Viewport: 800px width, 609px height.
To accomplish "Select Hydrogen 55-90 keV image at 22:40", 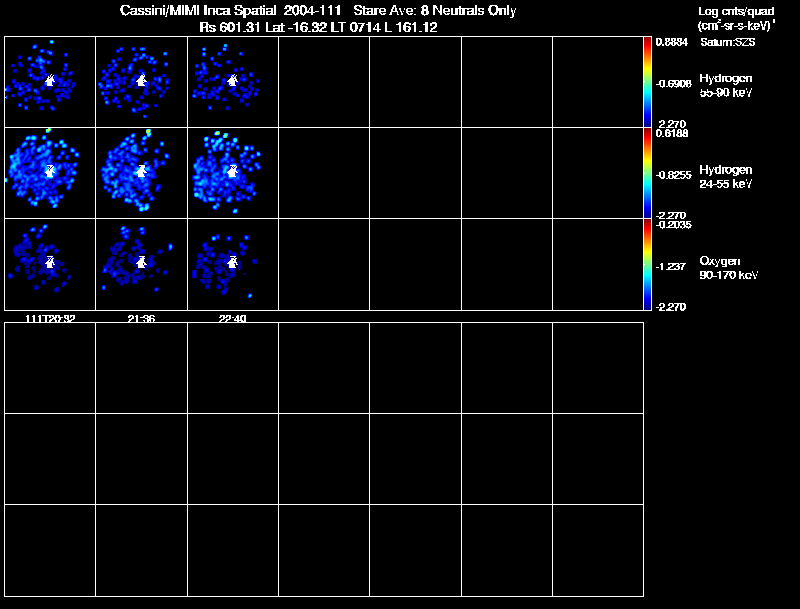I will tap(233, 82).
